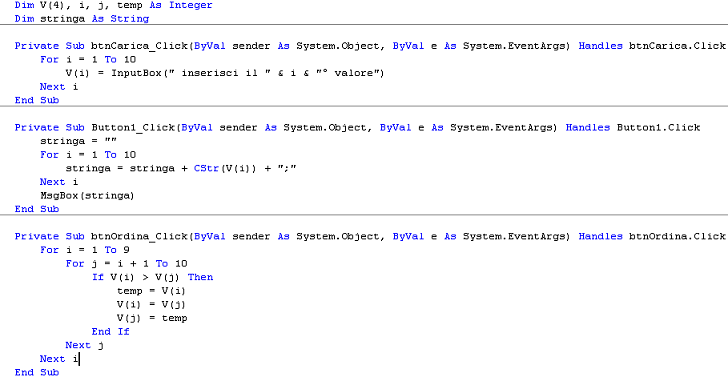Click the "Dim V(4), i, j, temp As Integer" line
The image size is (728, 377).
114,6
